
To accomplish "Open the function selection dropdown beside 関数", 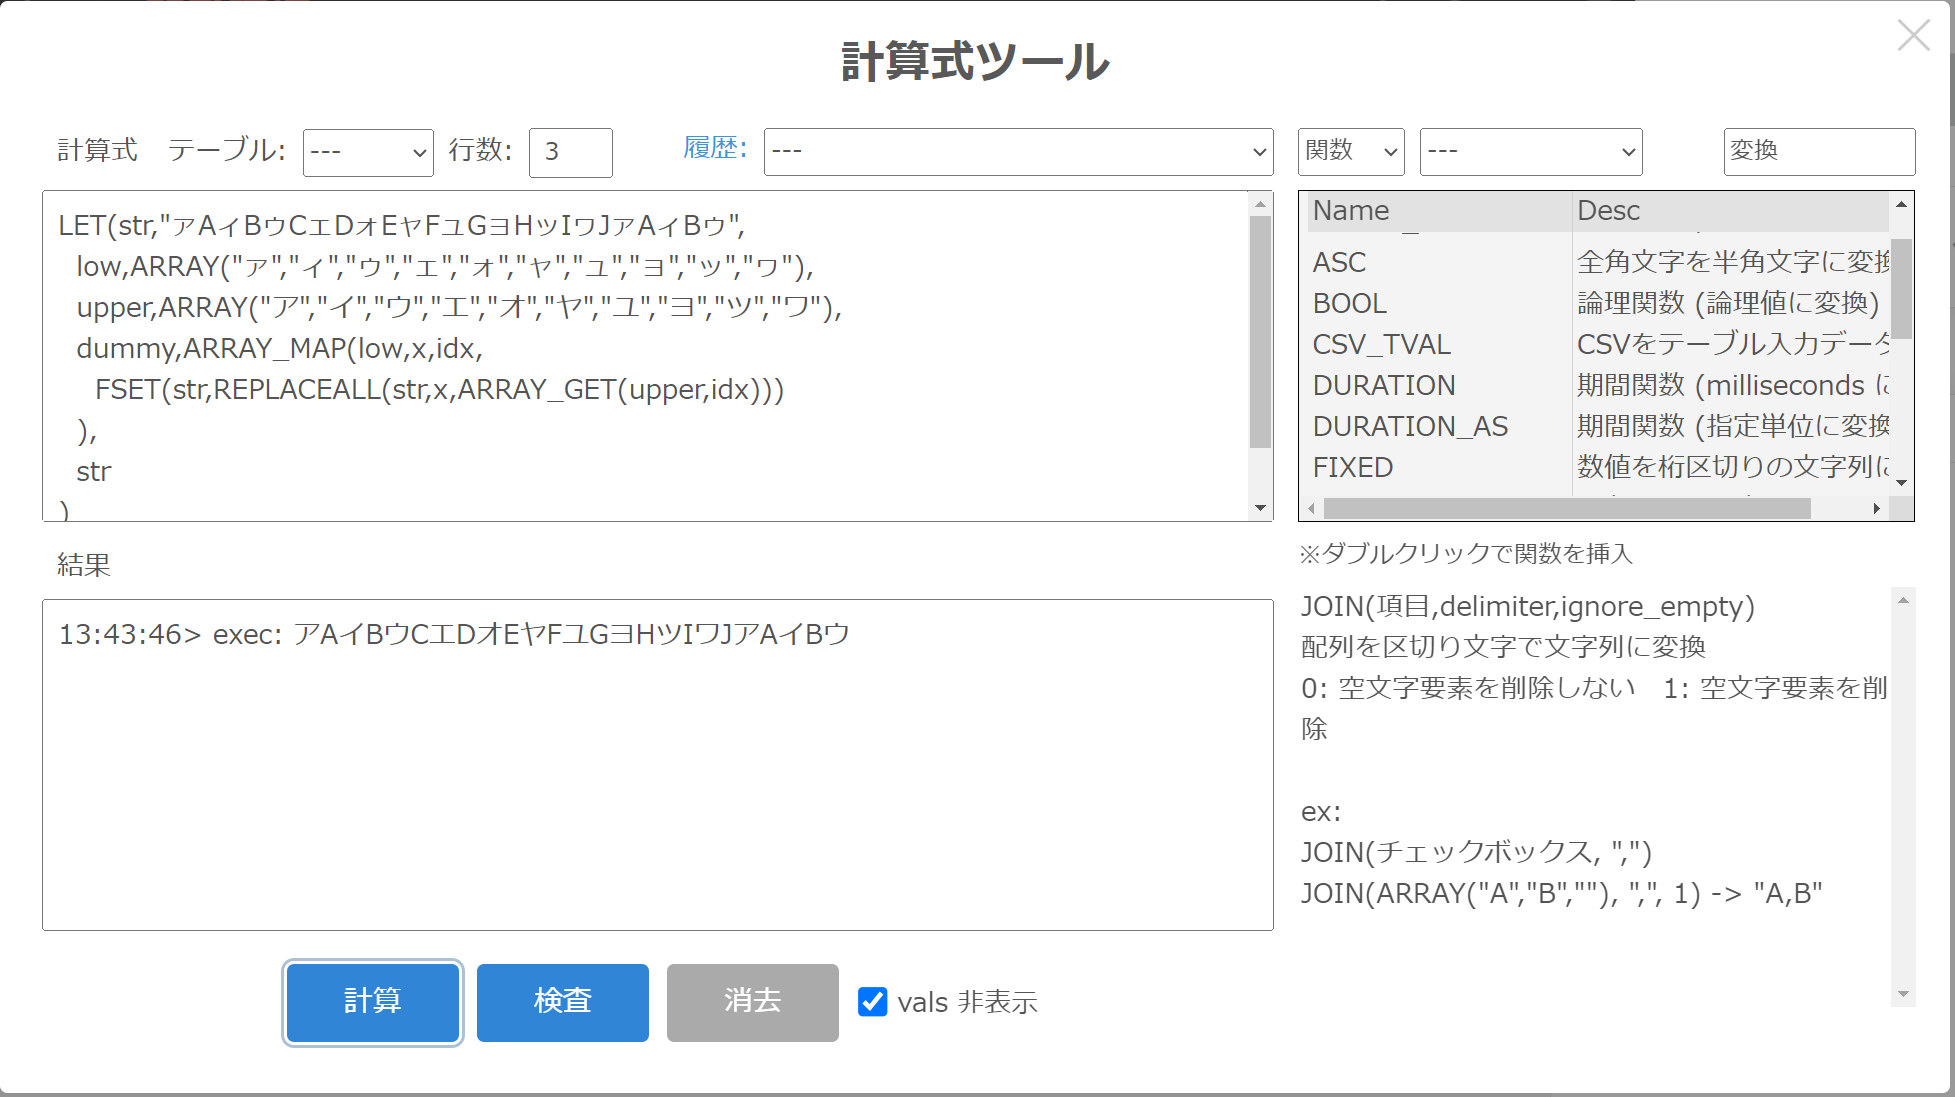I will click(x=1530, y=152).
